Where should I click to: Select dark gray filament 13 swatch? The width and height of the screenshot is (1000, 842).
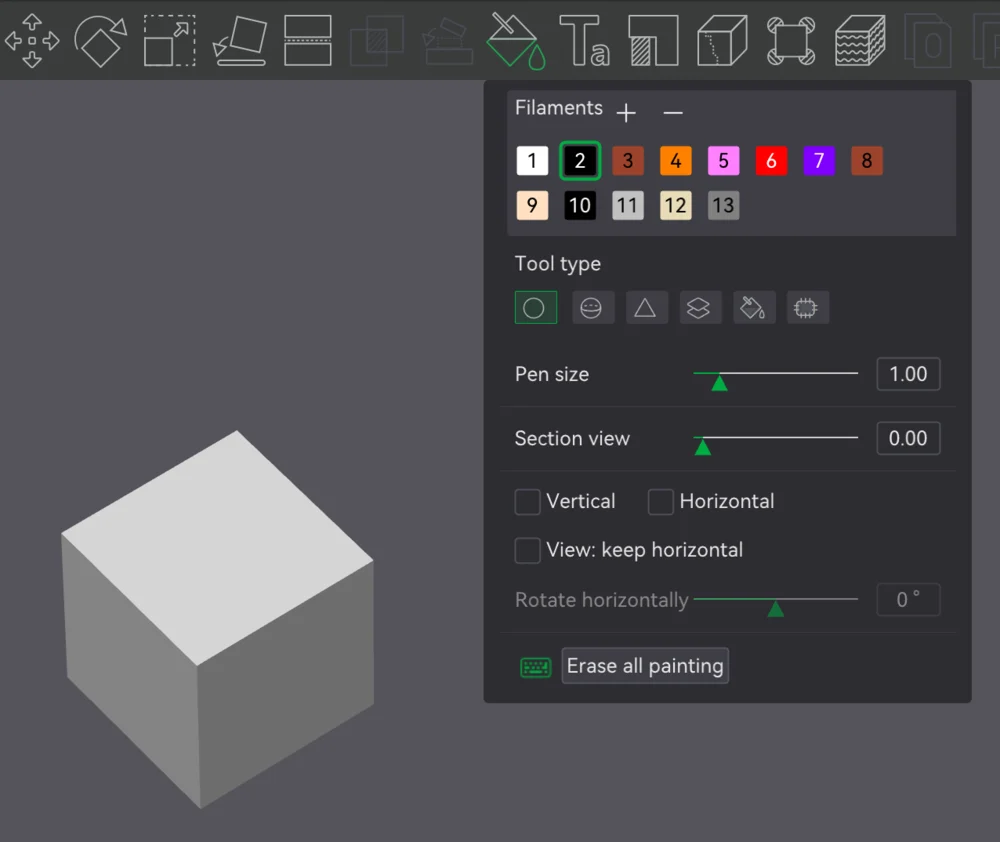pyautogui.click(x=723, y=205)
